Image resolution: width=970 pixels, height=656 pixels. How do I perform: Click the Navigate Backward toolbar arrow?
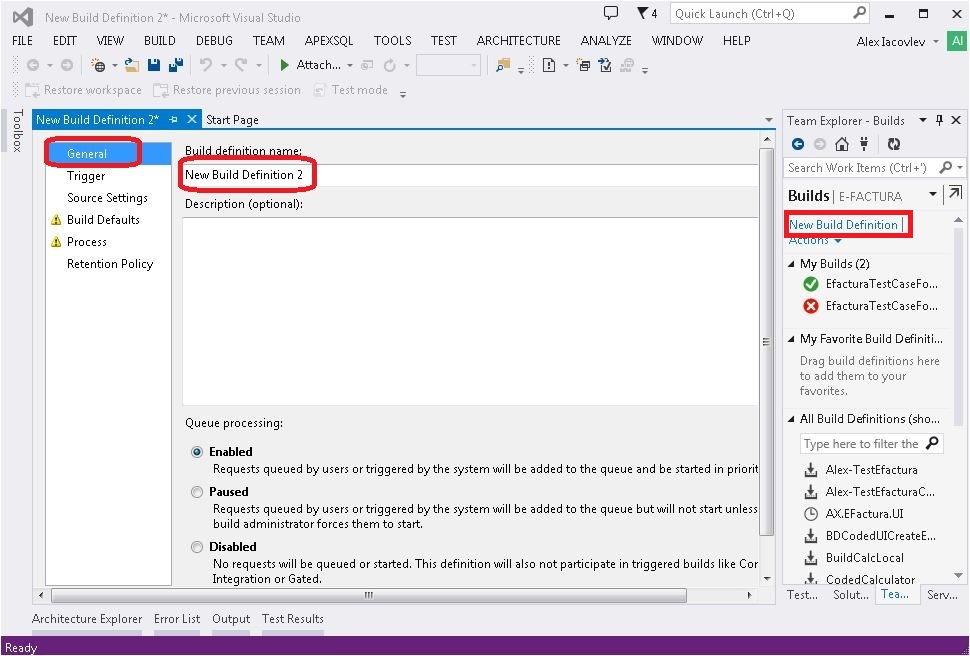[x=33, y=65]
